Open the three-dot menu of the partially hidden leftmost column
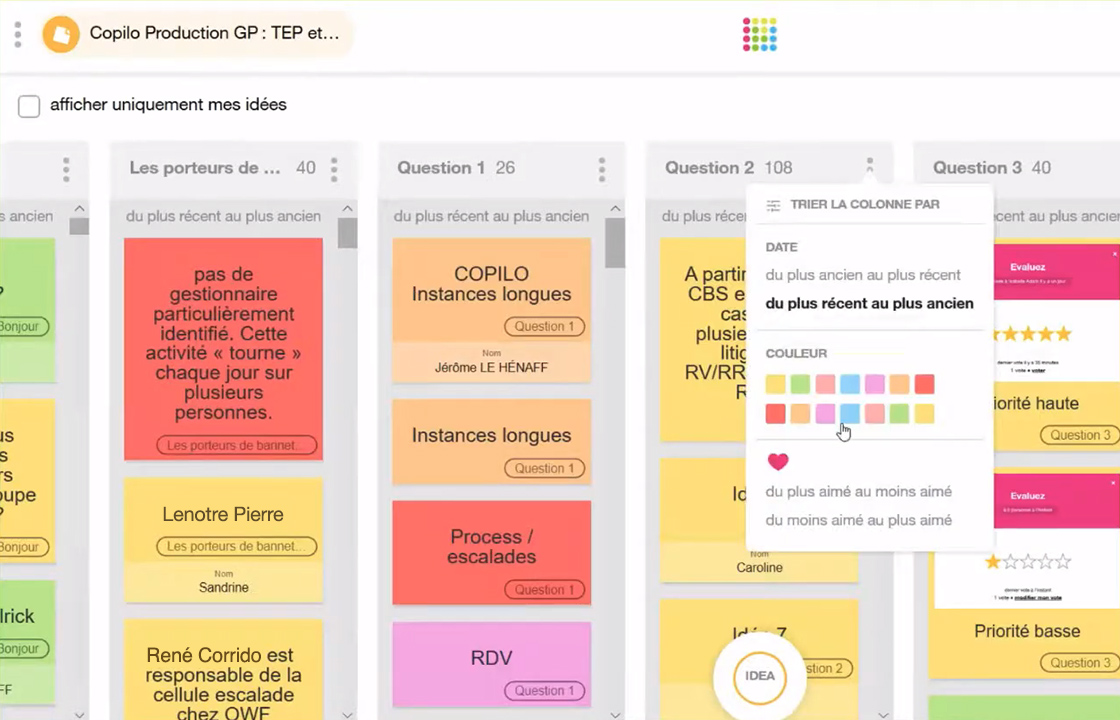The height and width of the screenshot is (720, 1120). tap(66, 169)
